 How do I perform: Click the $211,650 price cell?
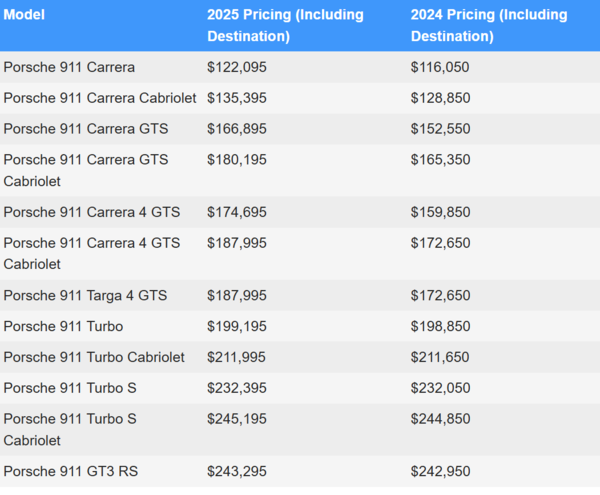440,357
